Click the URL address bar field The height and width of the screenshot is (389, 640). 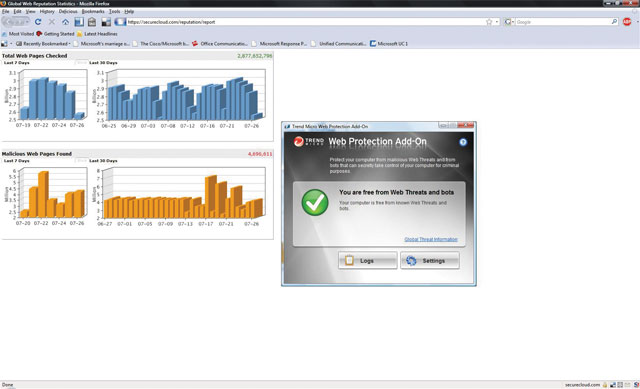tap(305, 22)
